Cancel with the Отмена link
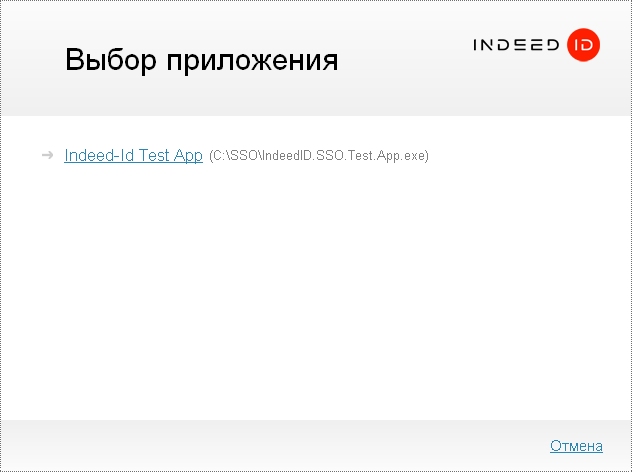The image size is (632, 472). [576, 446]
